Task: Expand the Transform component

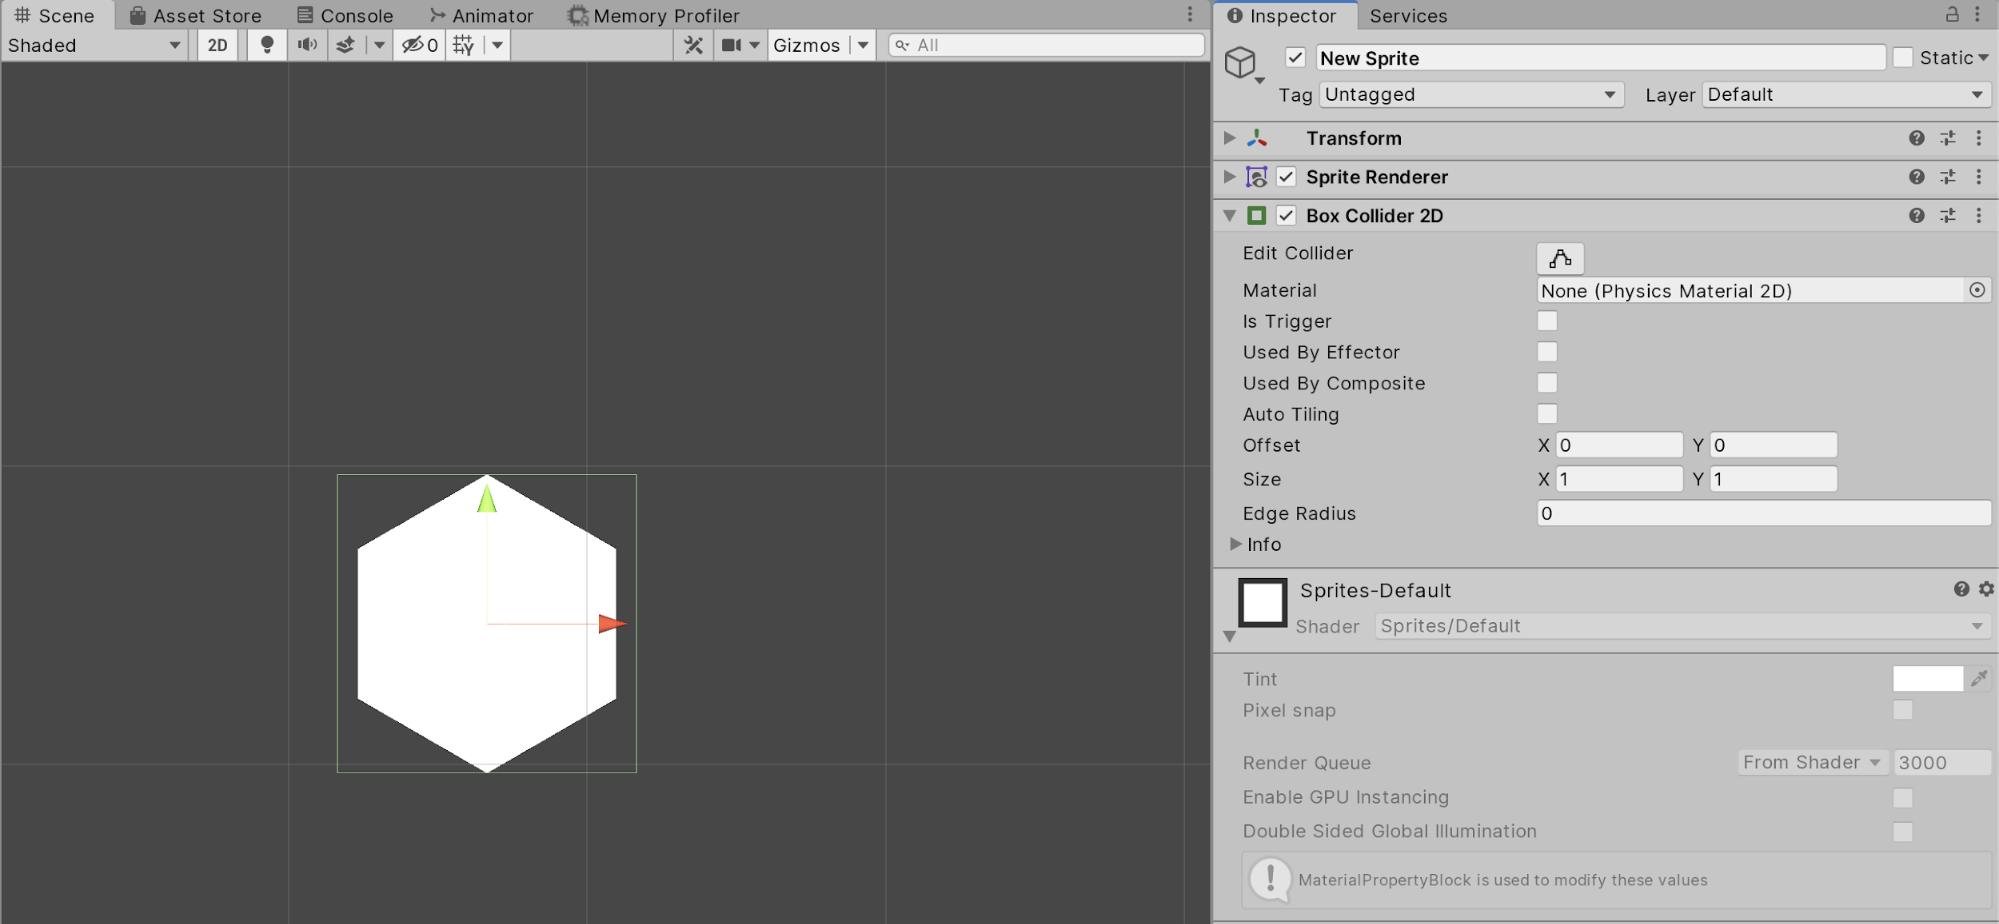Action: pos(1230,138)
